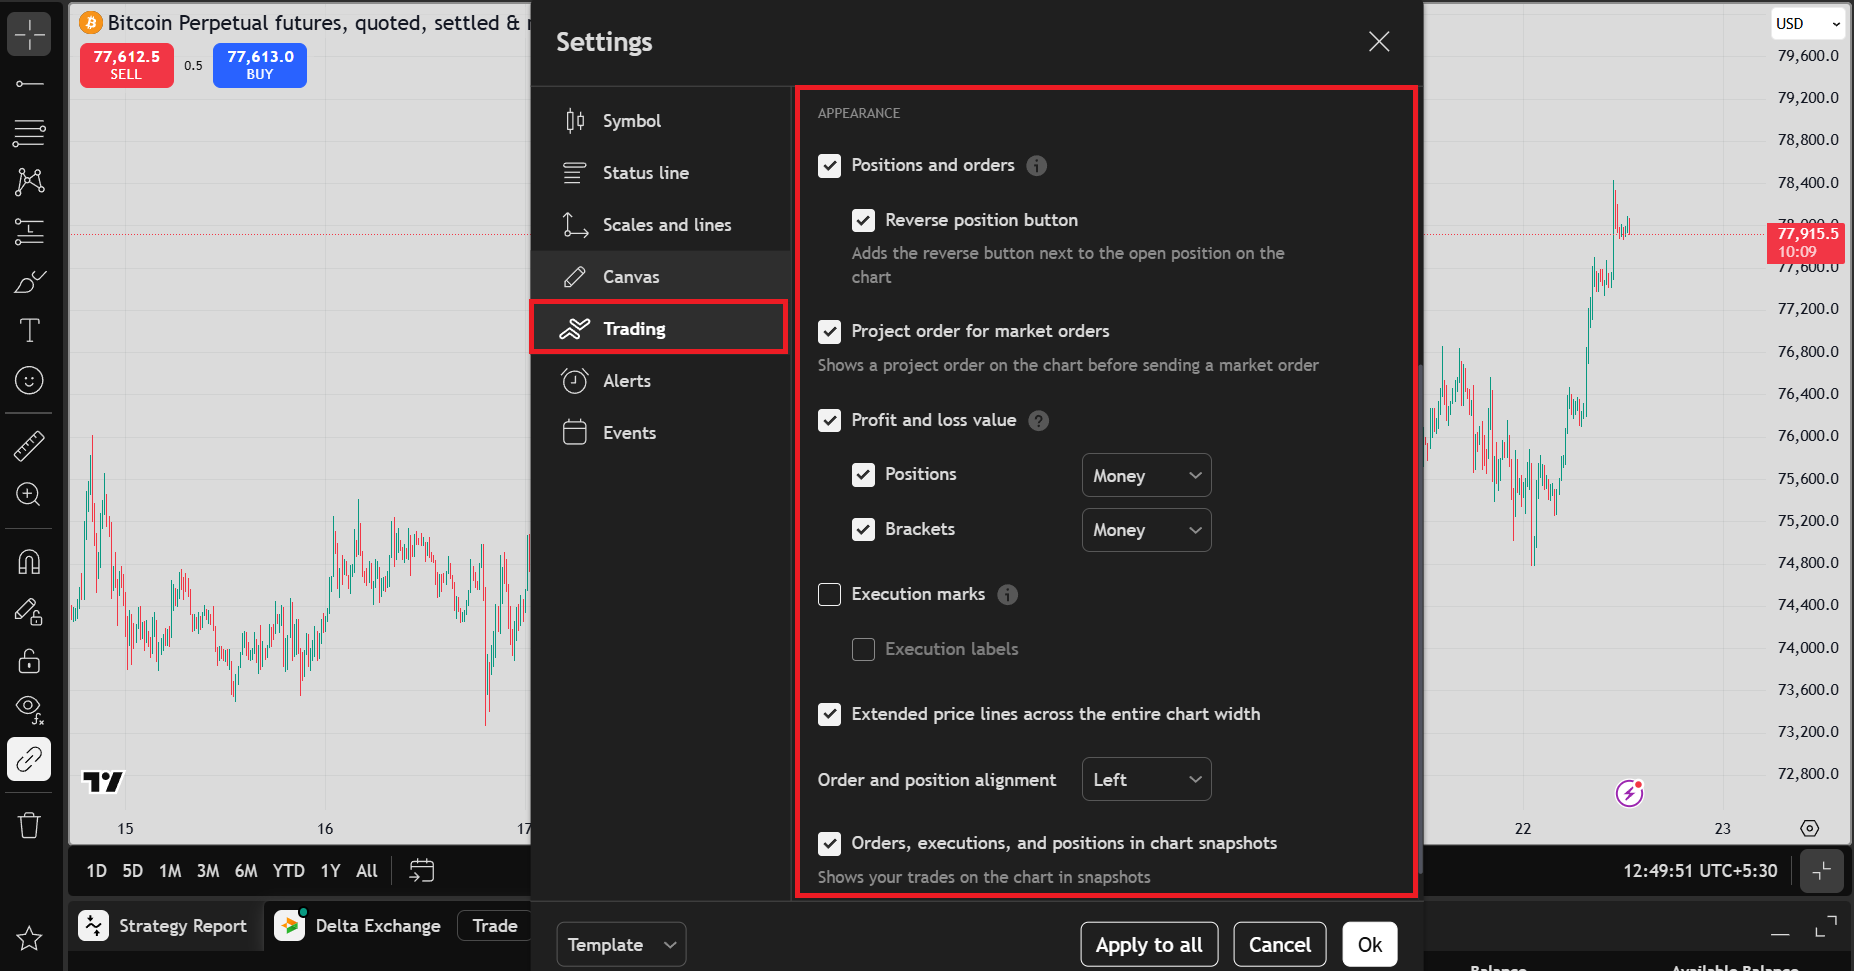Click the info icon beside Execution marks

point(1008,595)
